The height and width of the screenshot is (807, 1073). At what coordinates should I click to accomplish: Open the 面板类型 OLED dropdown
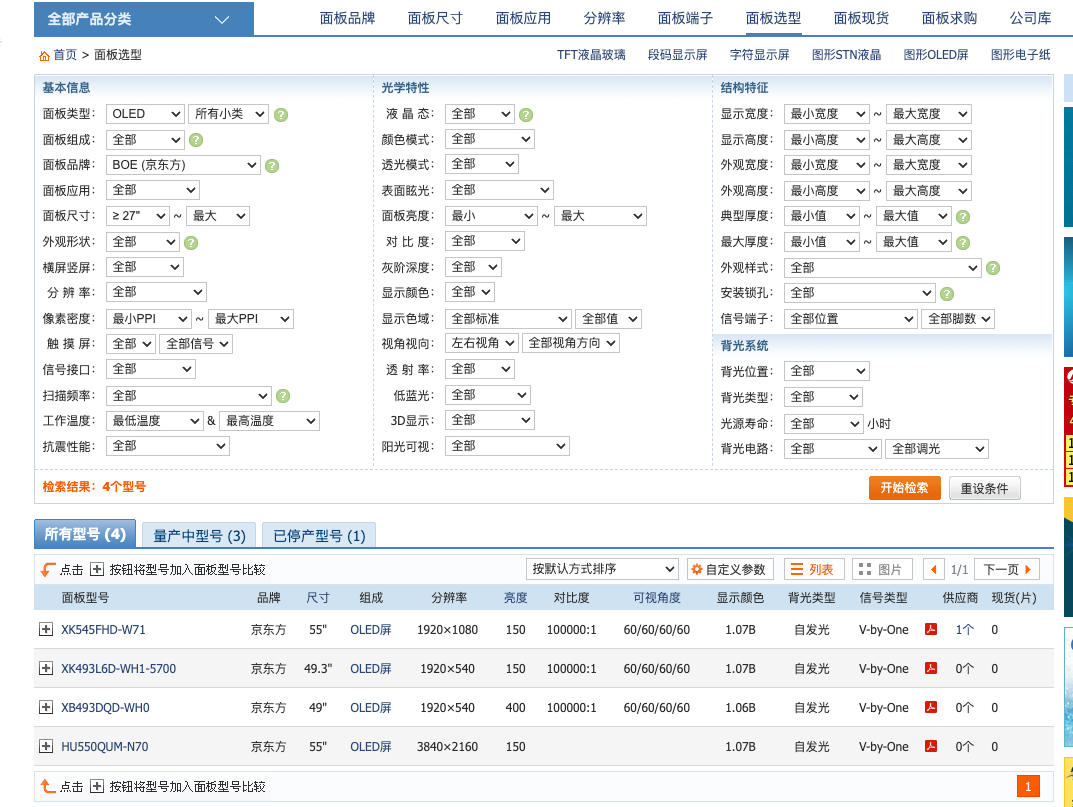pos(145,114)
